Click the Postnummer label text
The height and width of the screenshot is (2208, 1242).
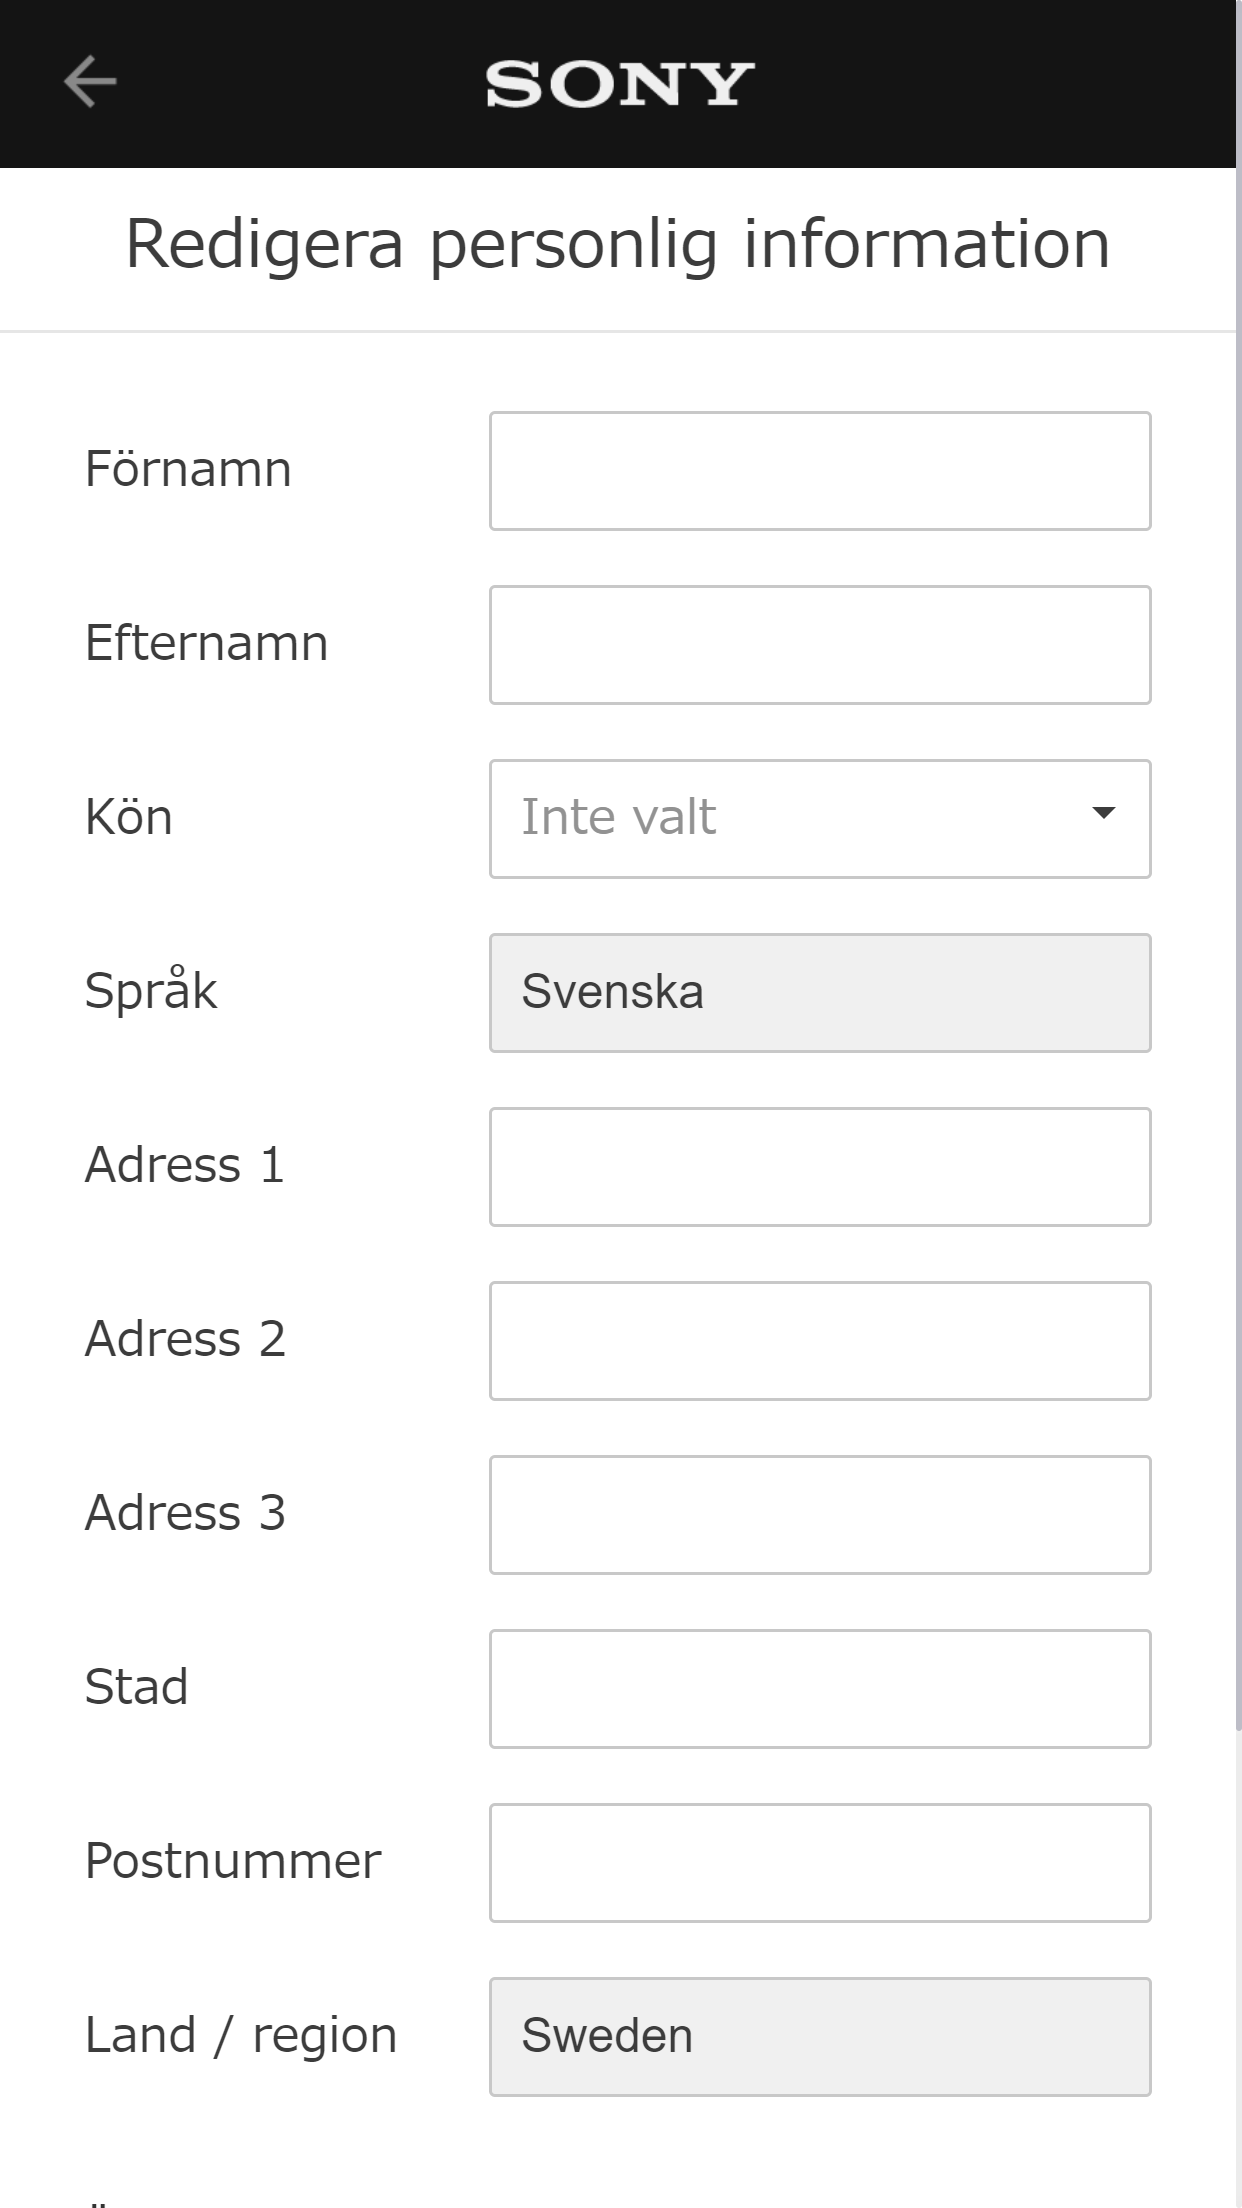[x=232, y=1860]
